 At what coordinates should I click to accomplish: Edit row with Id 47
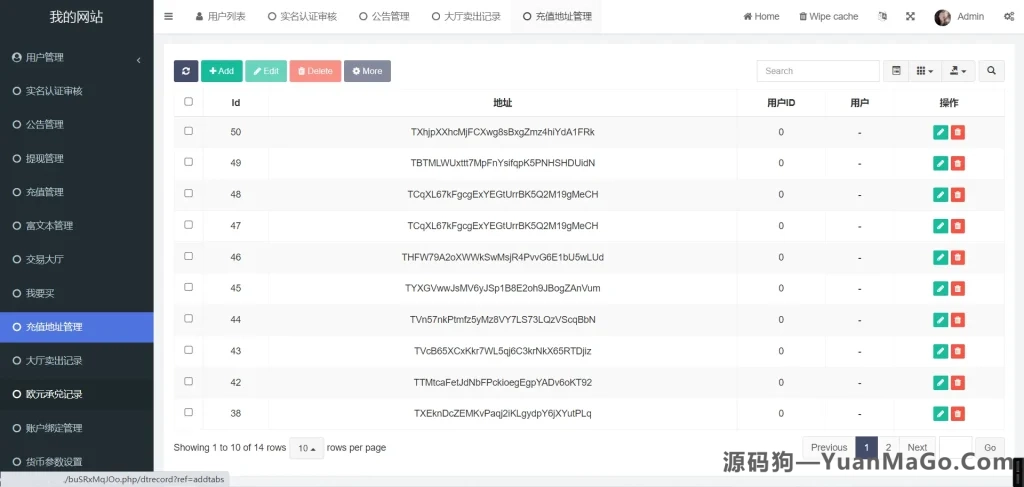(940, 226)
